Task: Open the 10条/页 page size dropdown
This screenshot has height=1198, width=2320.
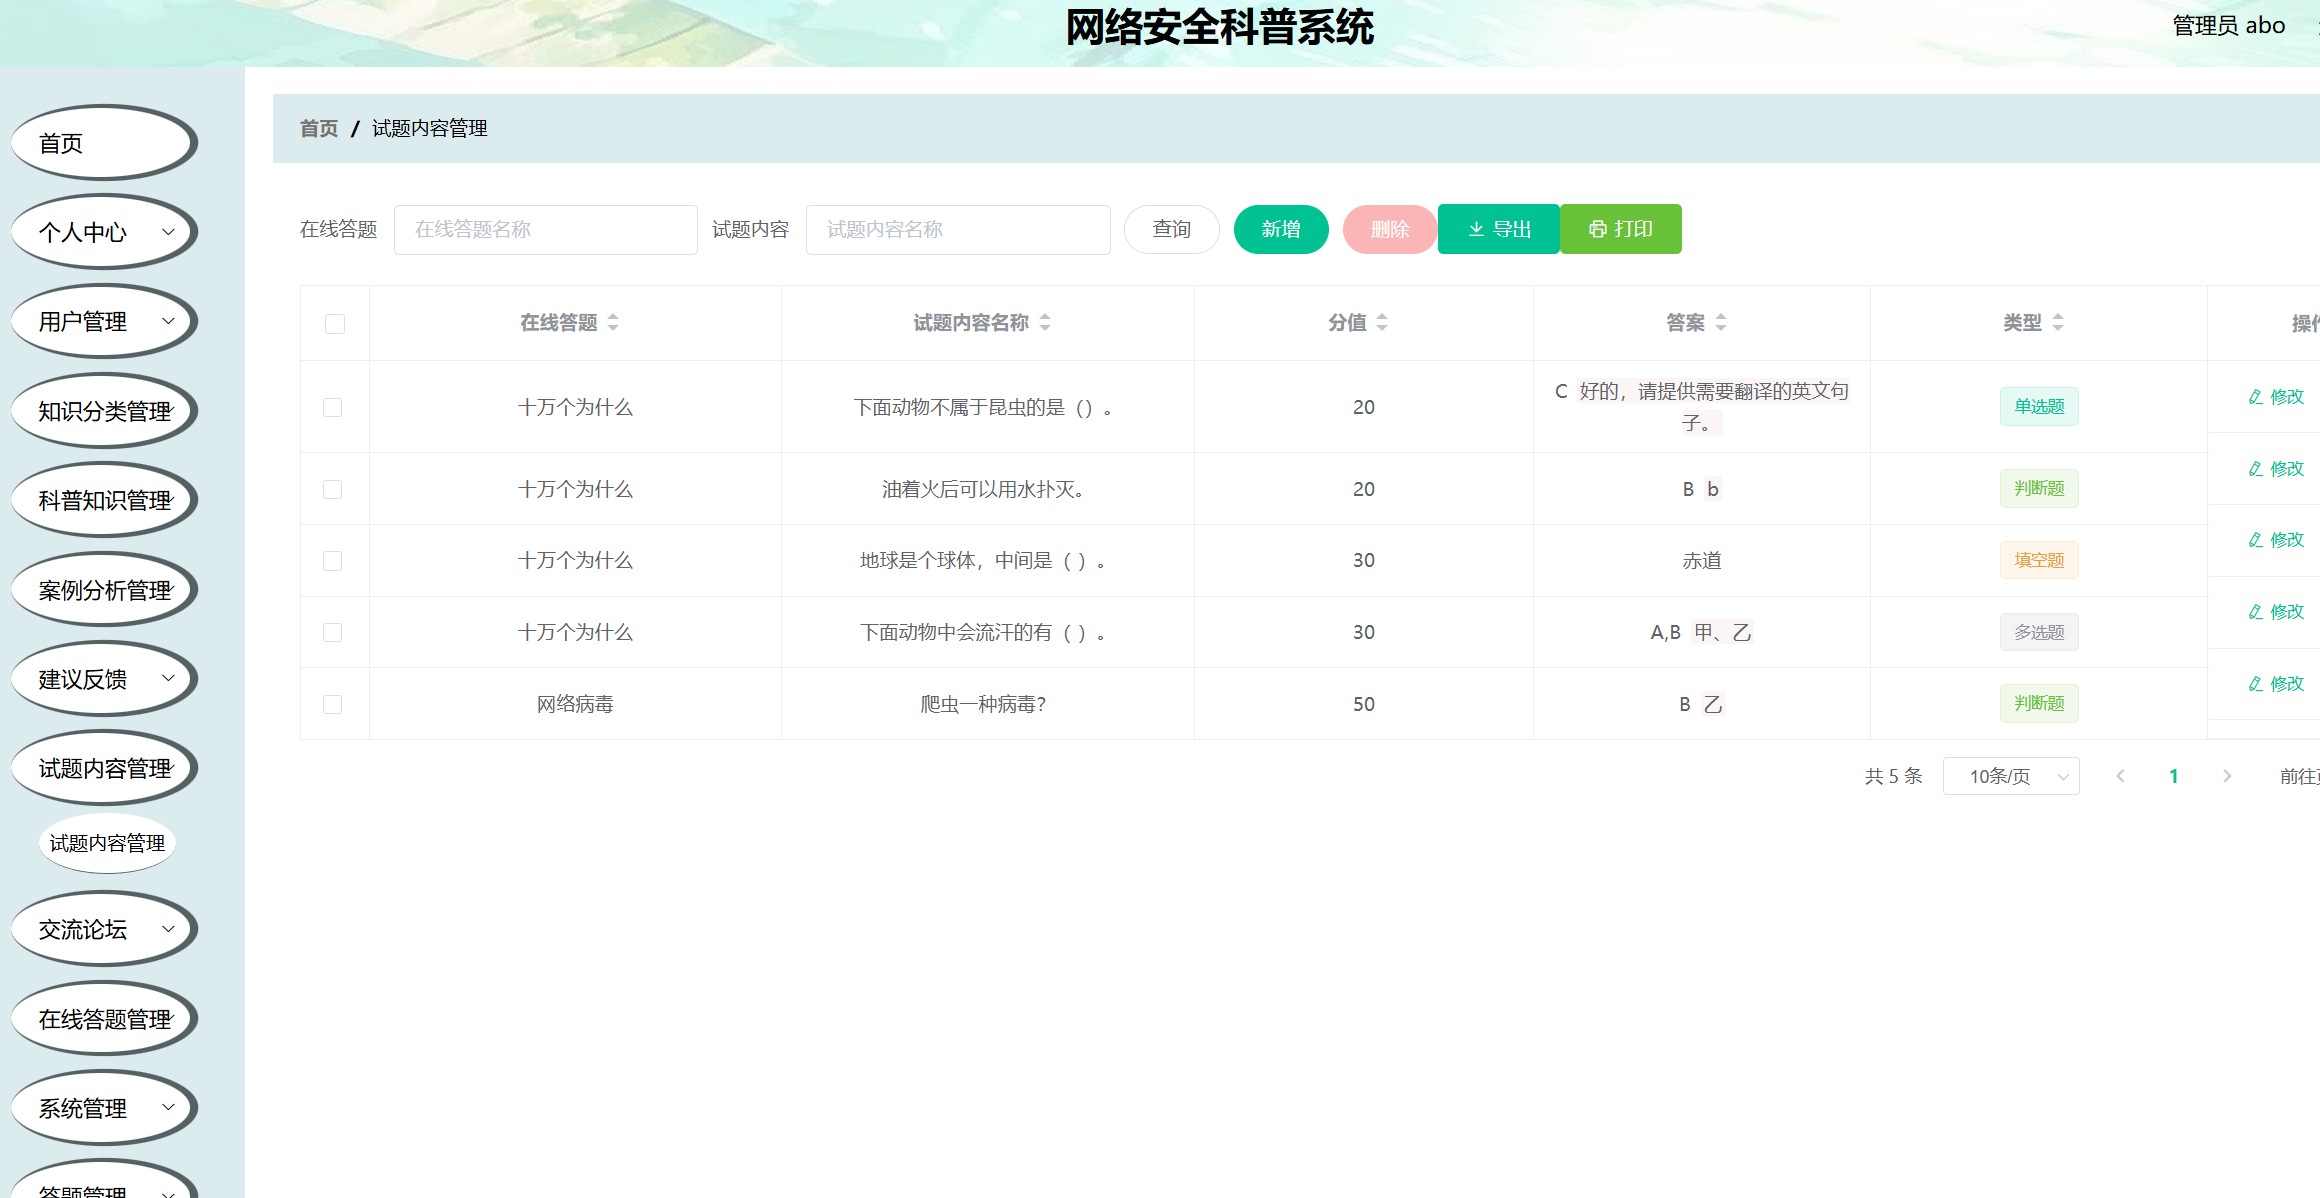Action: tap(2011, 776)
